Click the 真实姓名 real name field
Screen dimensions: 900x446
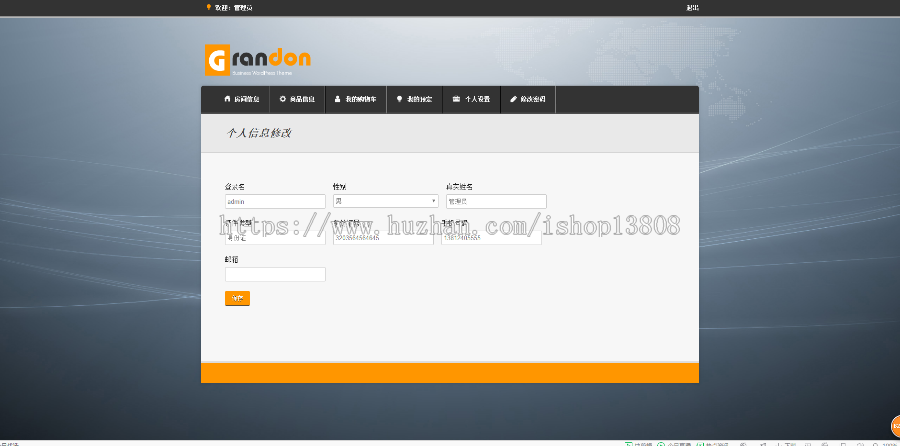496,201
